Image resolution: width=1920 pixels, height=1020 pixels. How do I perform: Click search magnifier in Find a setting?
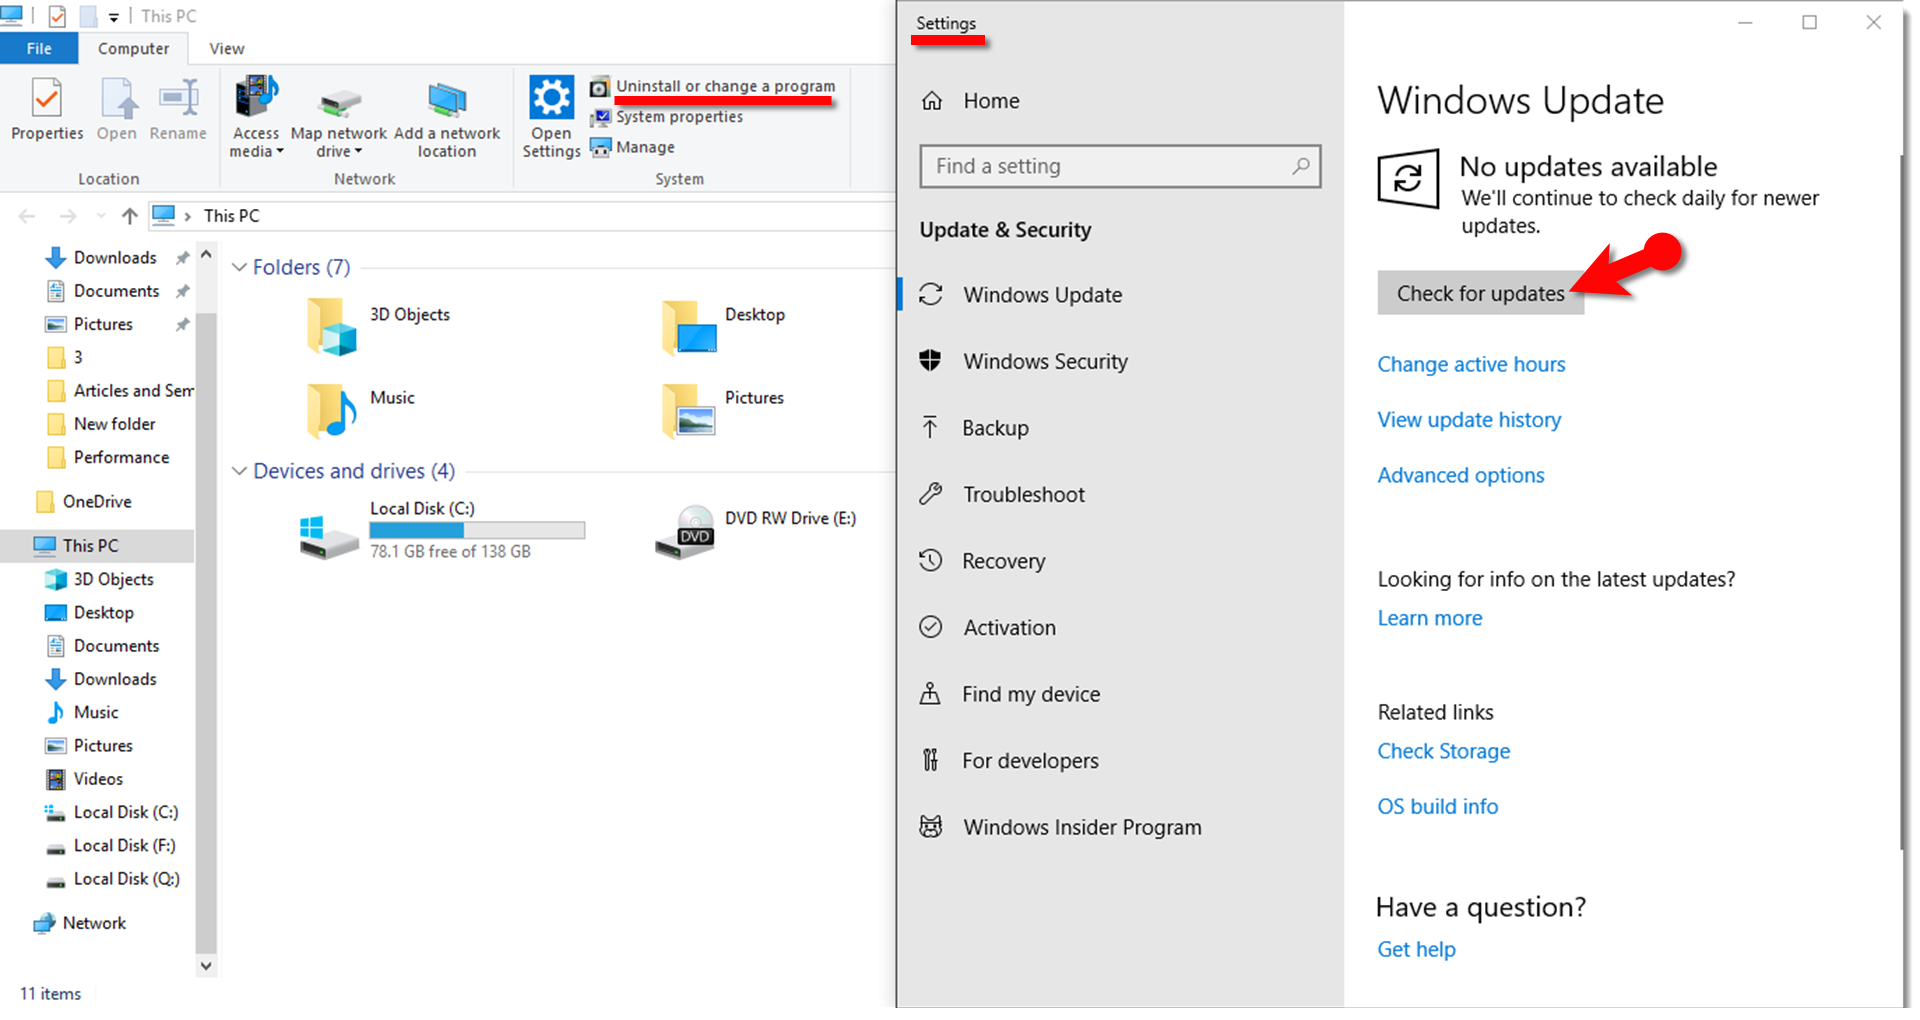[1300, 166]
